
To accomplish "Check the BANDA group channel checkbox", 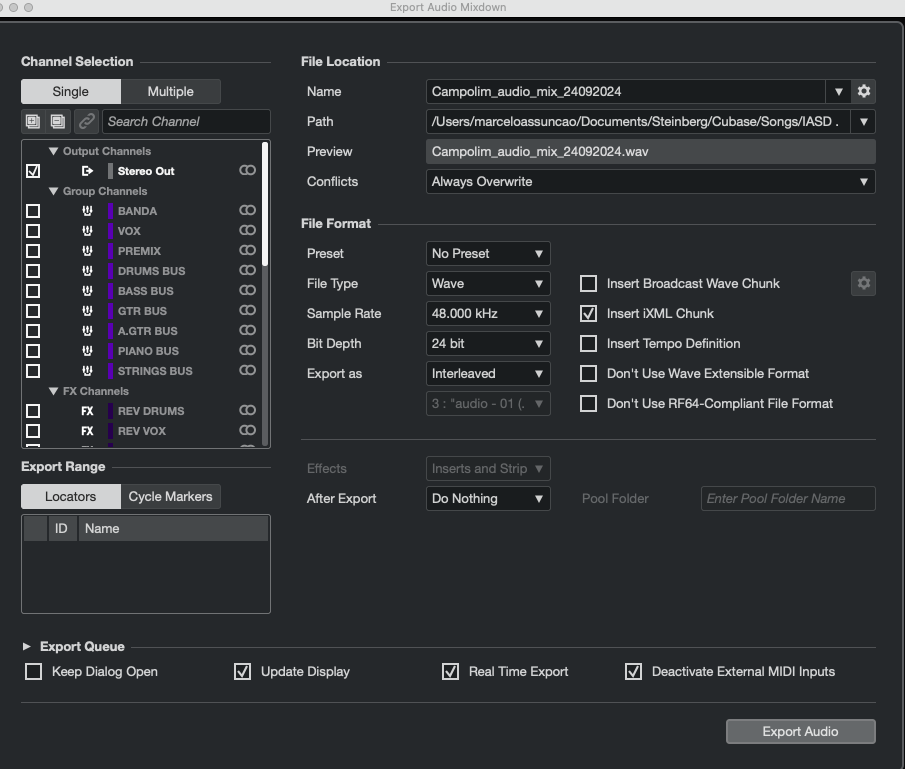I will (x=33, y=211).
